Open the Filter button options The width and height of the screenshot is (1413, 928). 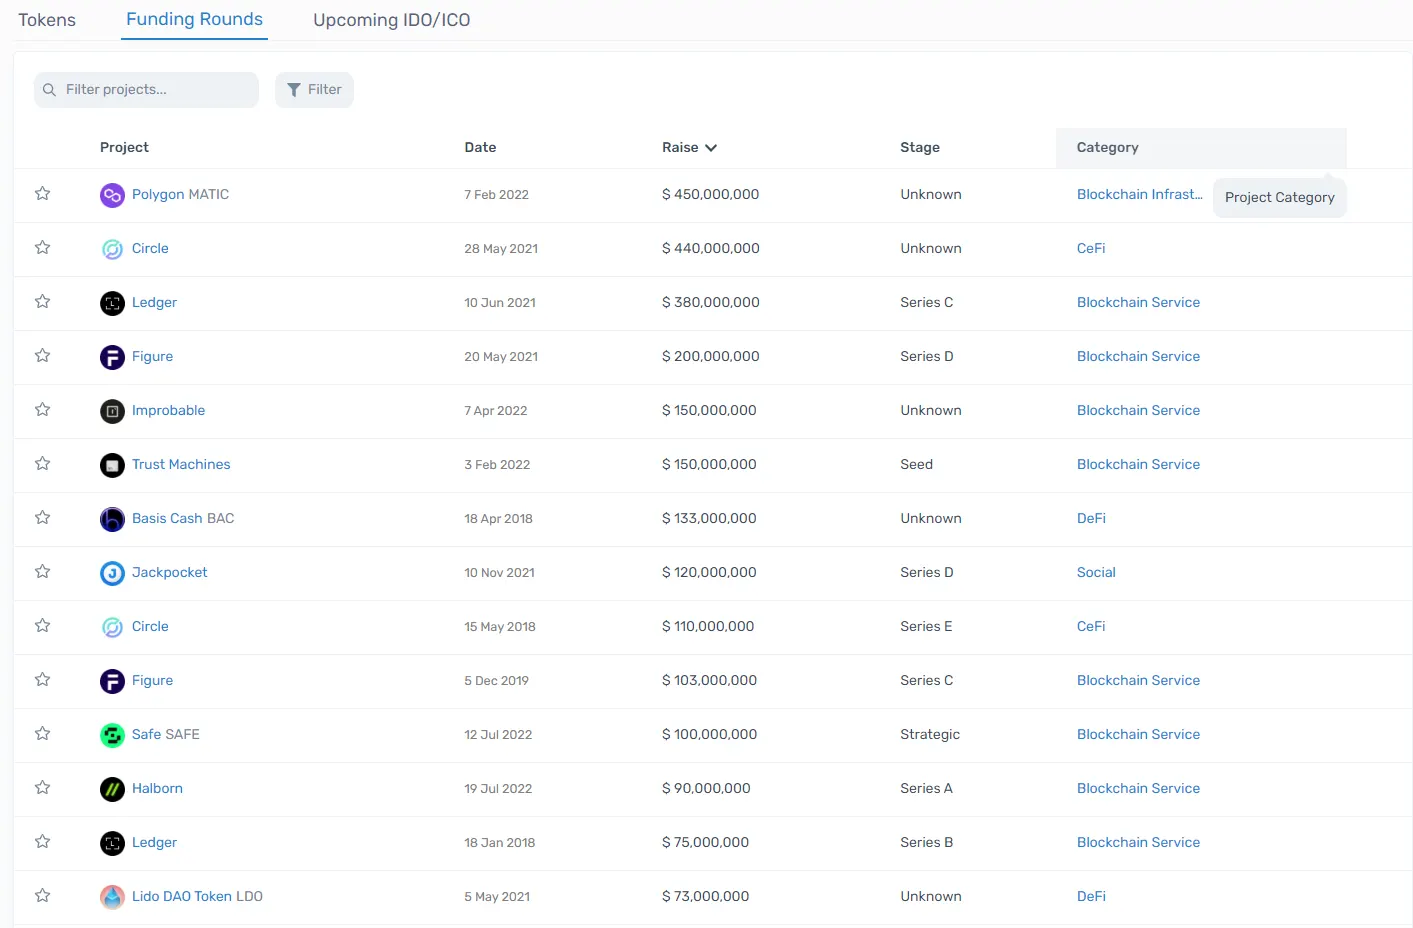314,90
